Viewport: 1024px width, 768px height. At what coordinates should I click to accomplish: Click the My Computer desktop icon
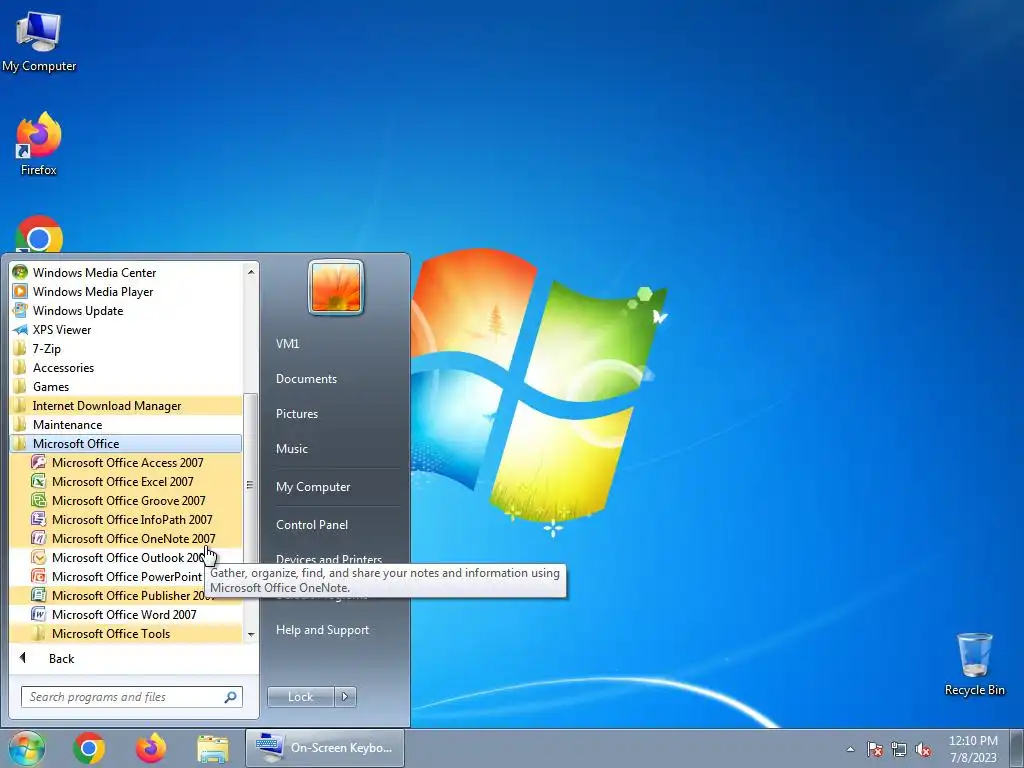click(39, 42)
